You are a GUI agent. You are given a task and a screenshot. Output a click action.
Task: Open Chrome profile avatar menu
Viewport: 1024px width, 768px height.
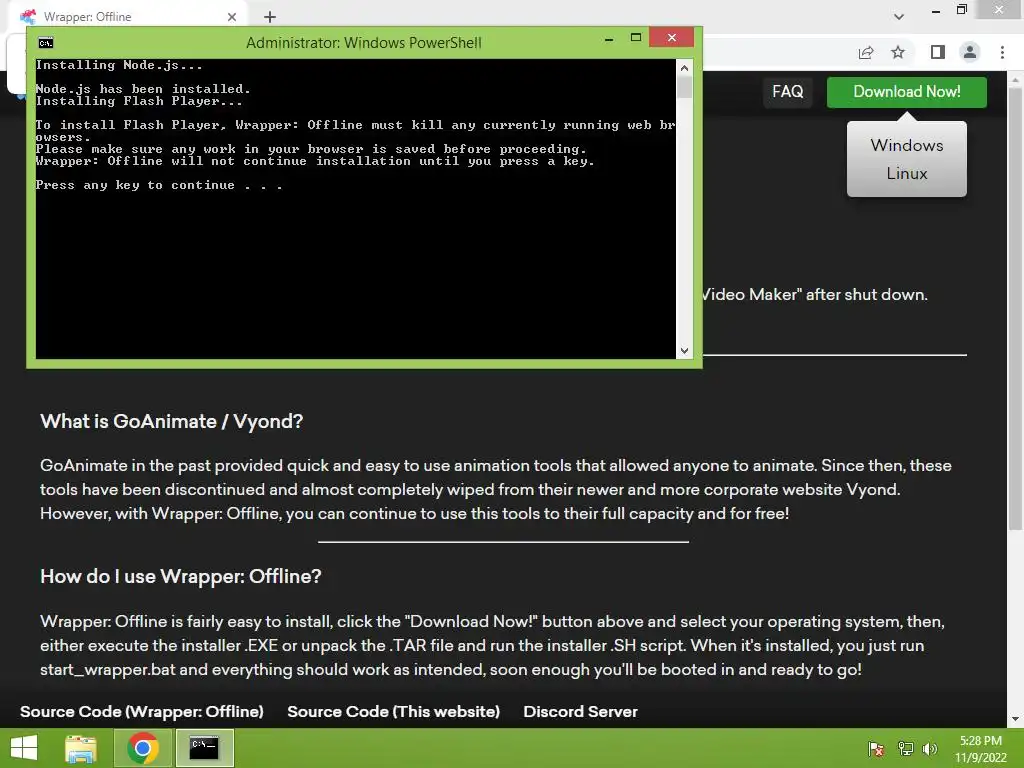[x=970, y=52]
